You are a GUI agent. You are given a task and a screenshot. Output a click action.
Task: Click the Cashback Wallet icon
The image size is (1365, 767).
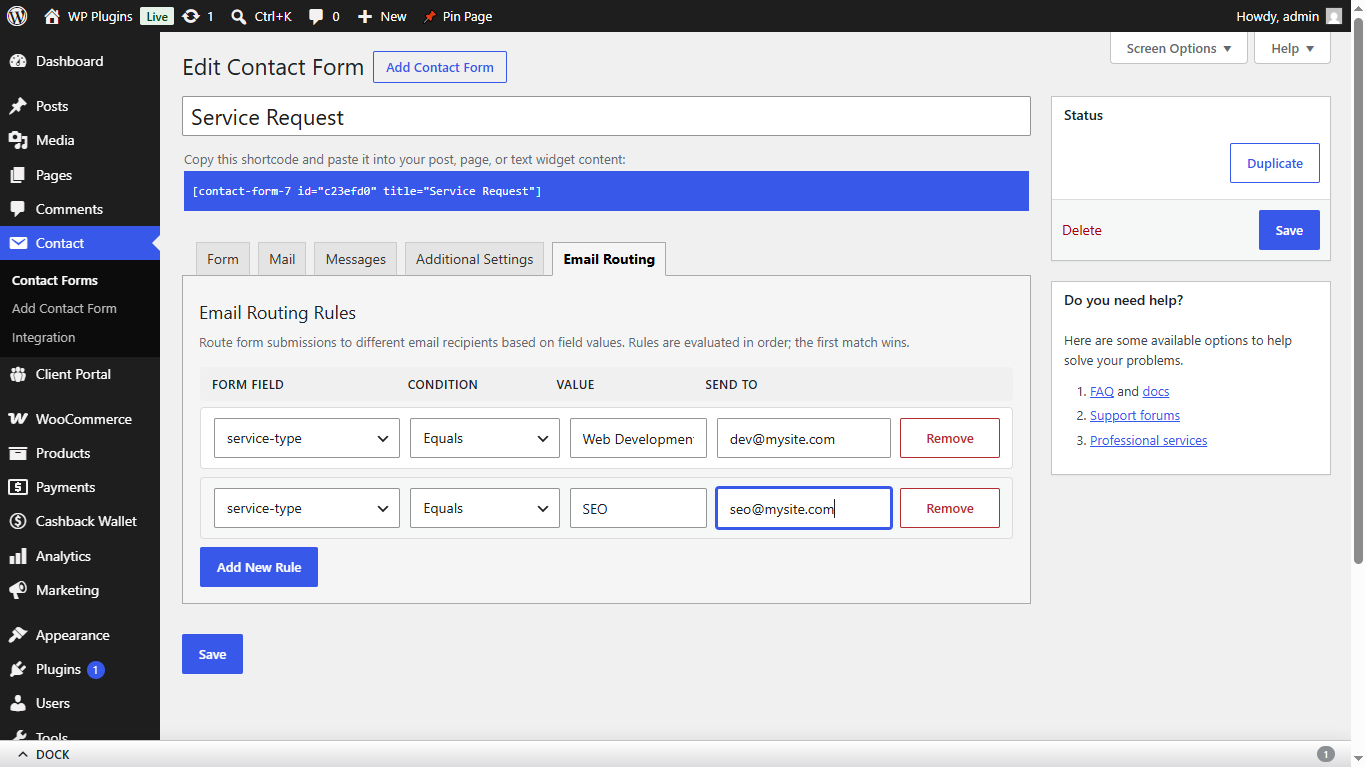18,521
